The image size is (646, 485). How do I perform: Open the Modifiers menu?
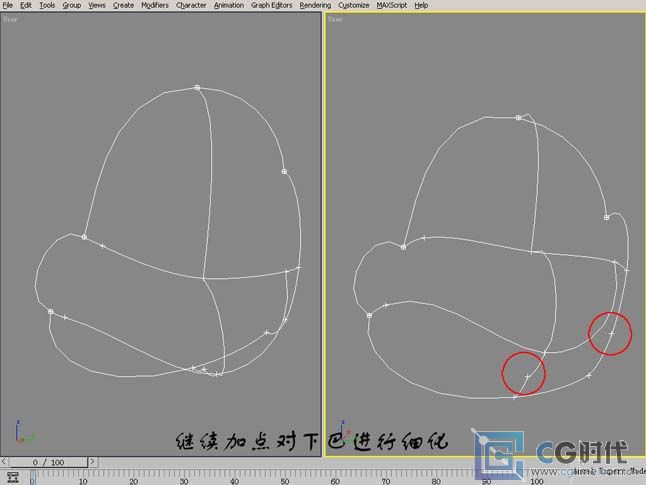(x=155, y=5)
